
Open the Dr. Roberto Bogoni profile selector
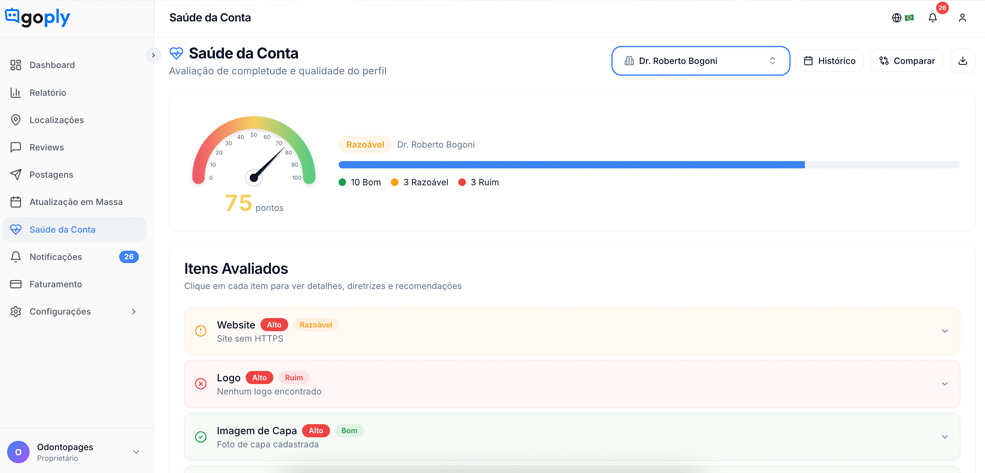coord(700,61)
